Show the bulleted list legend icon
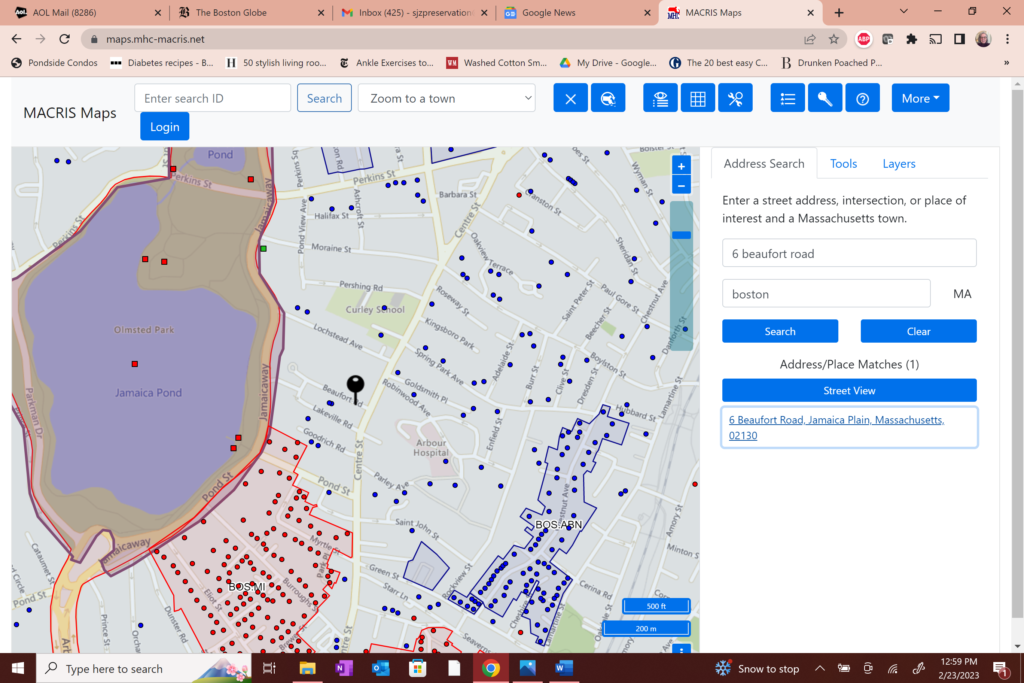Image resolution: width=1024 pixels, height=683 pixels. tap(788, 98)
